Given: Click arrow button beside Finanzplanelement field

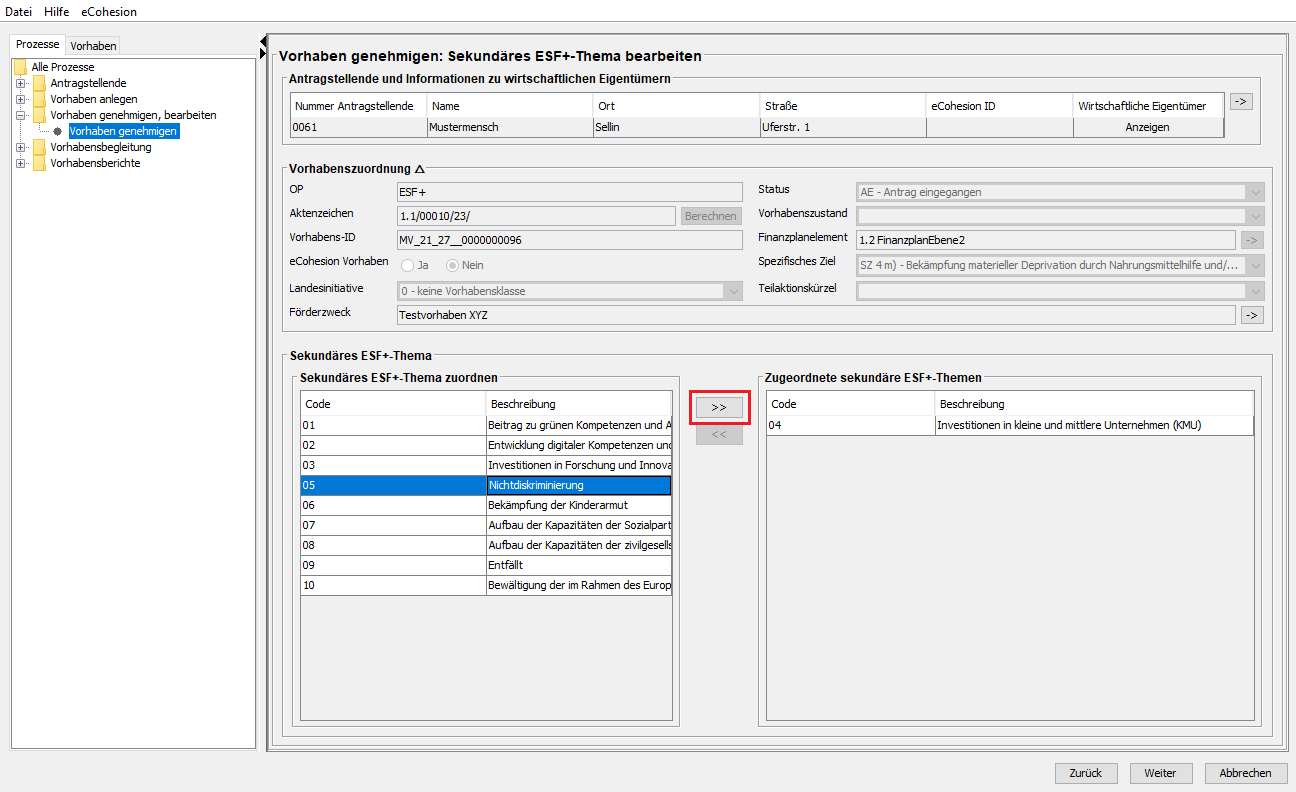Looking at the screenshot, I should 1252,239.
